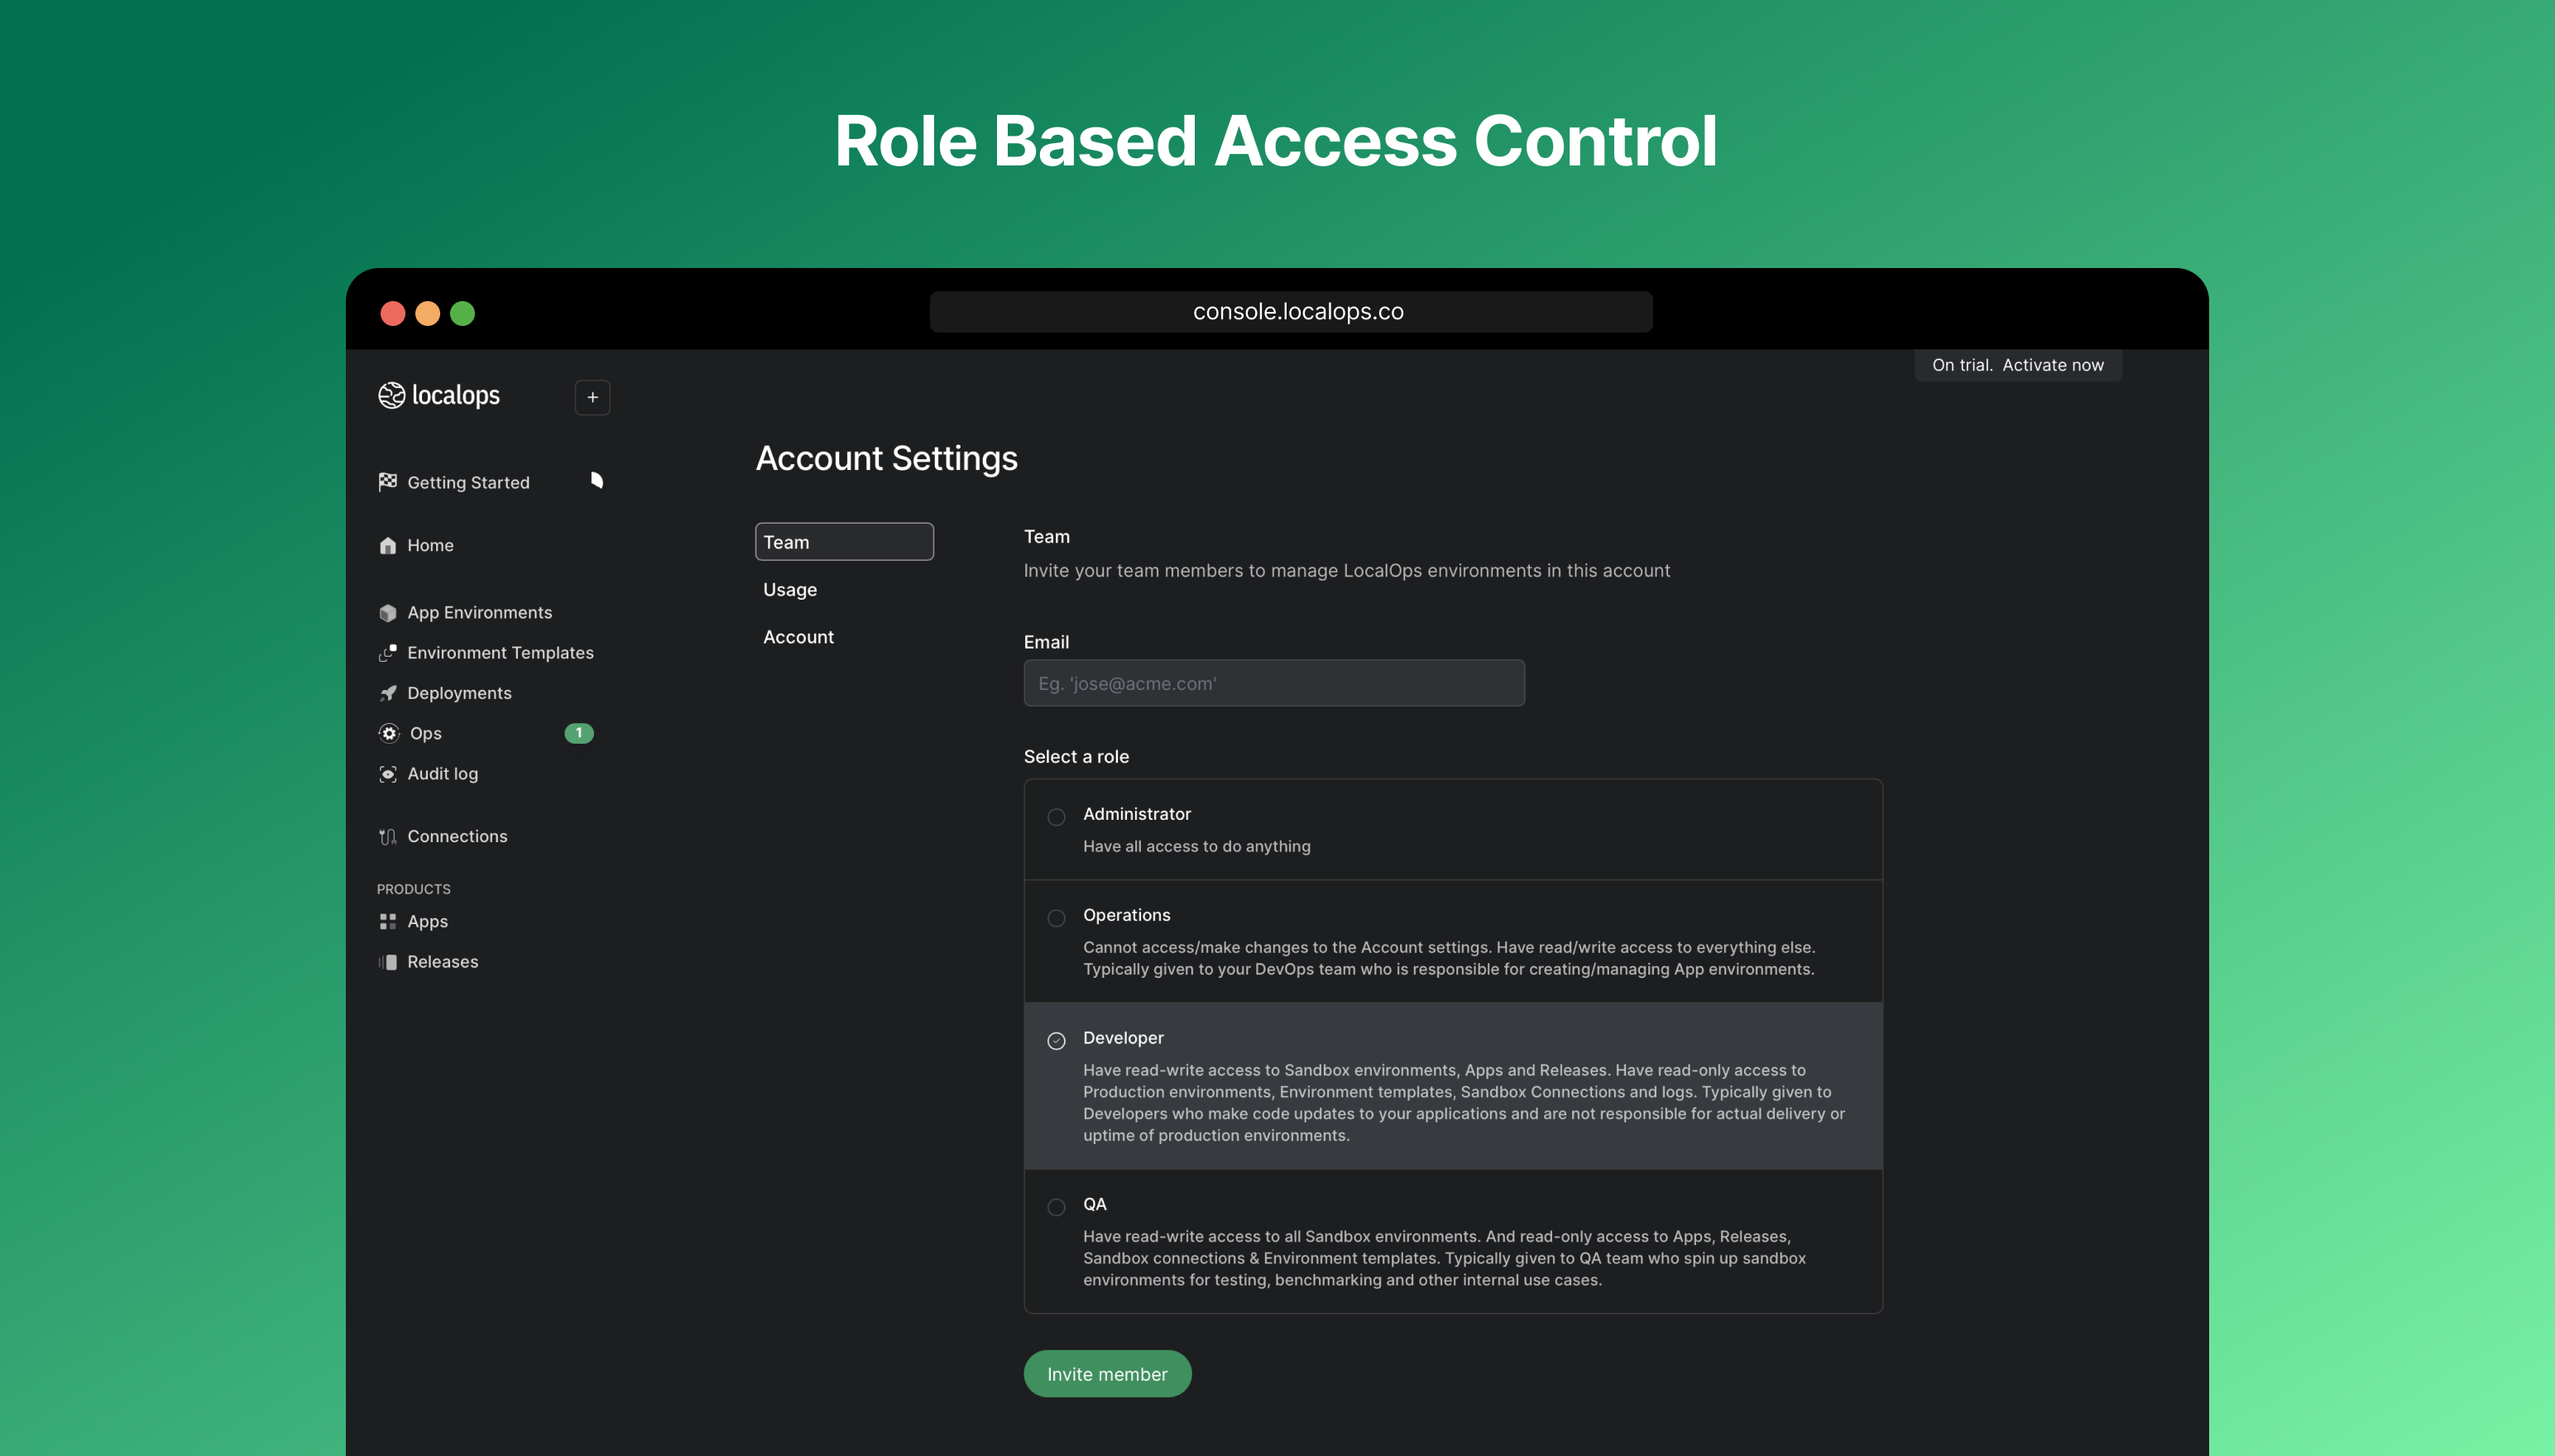Open the Ops page
This screenshot has height=1456, width=2555.
(425, 733)
